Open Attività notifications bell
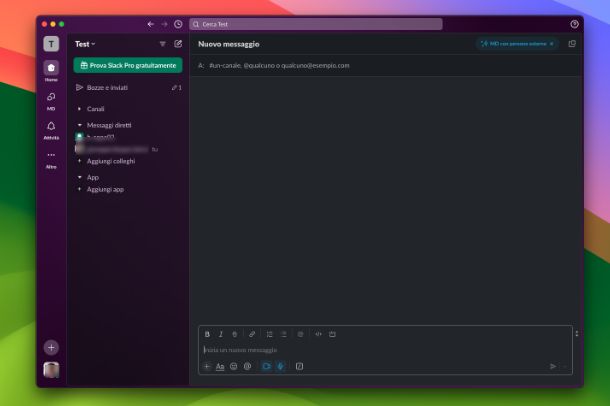The image size is (610, 406). coord(51,130)
